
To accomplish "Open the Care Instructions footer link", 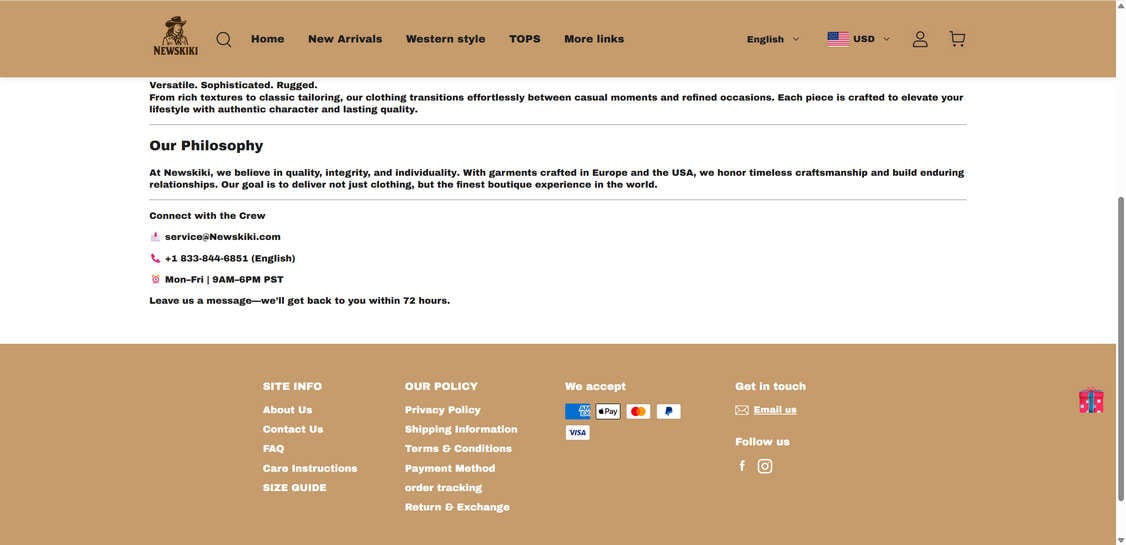I will tap(310, 468).
